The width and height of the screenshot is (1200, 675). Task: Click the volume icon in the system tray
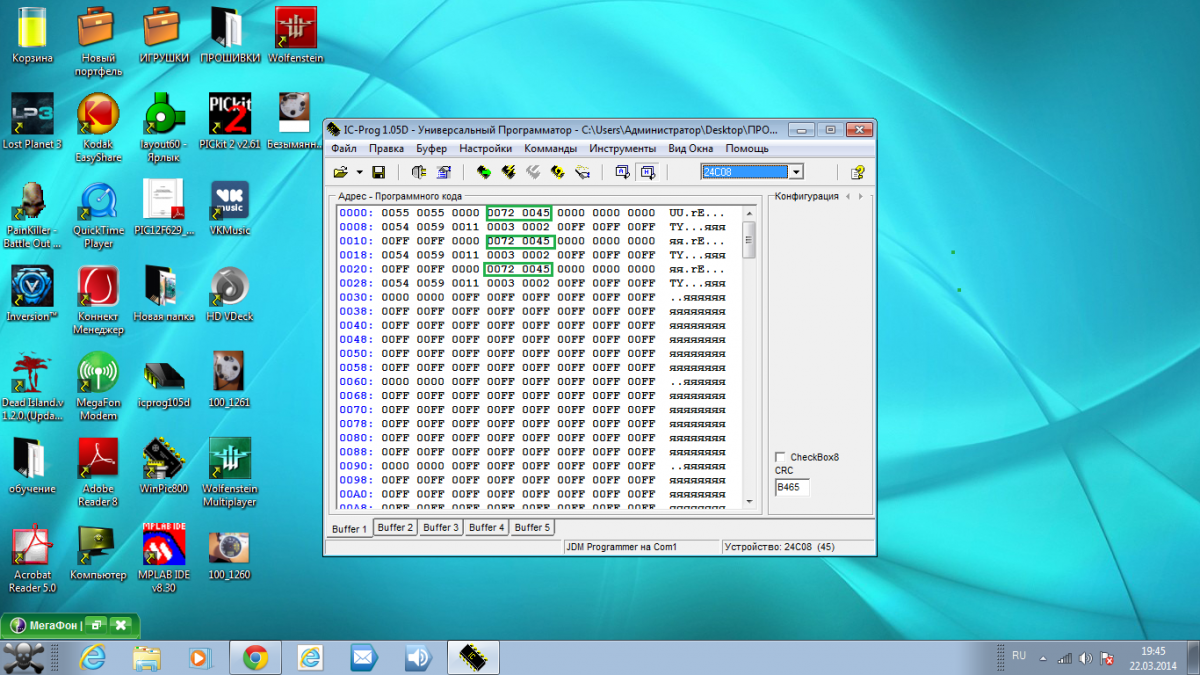point(1086,658)
